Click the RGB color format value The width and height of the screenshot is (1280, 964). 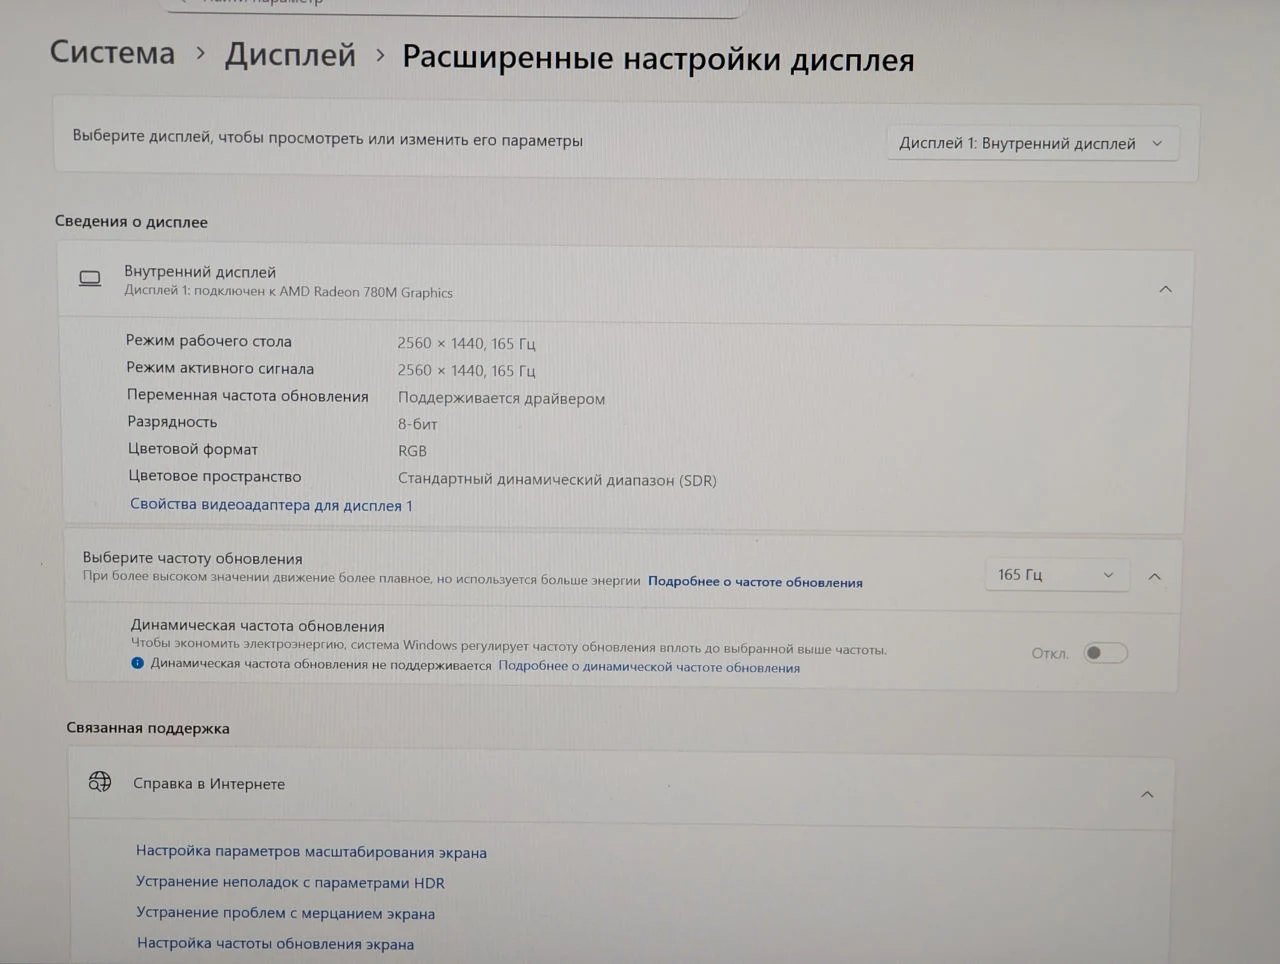pos(412,451)
